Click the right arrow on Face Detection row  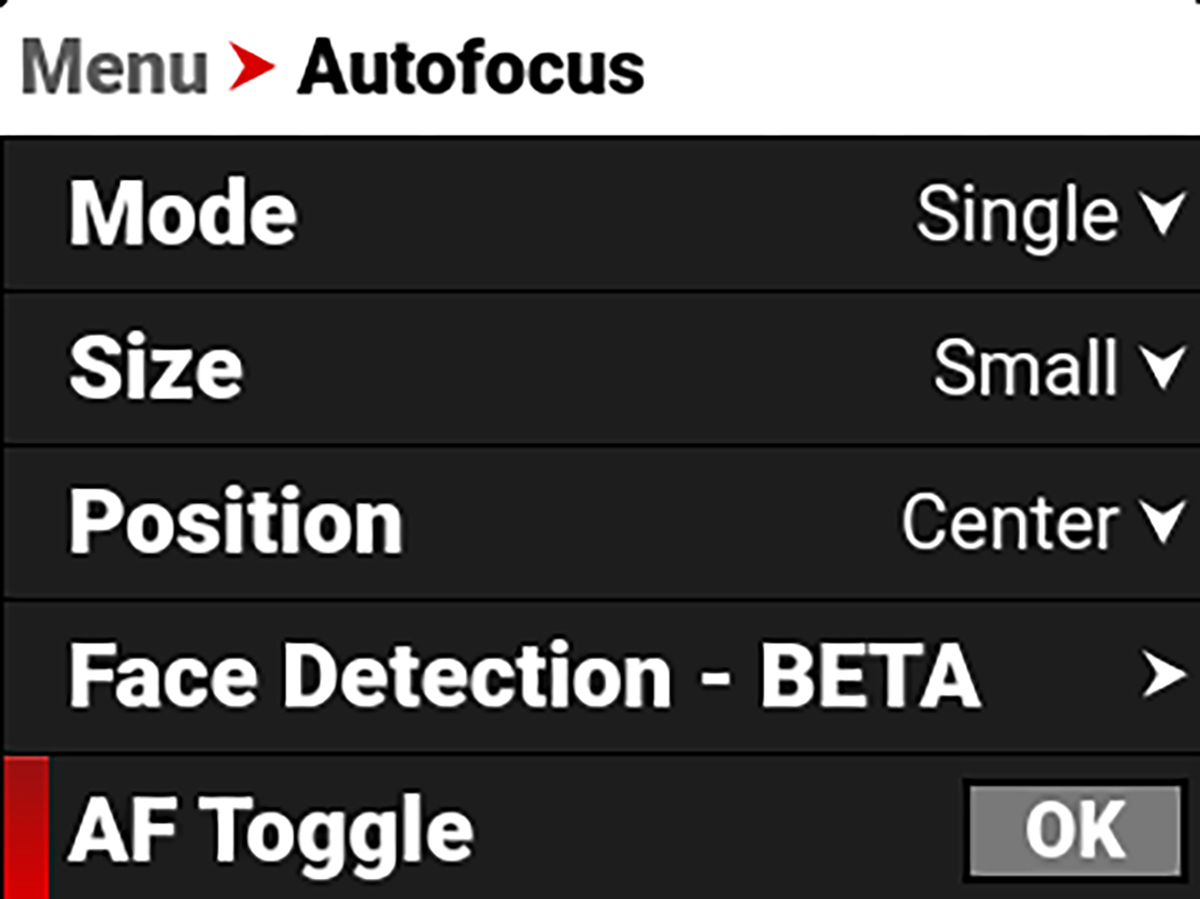tap(1163, 675)
